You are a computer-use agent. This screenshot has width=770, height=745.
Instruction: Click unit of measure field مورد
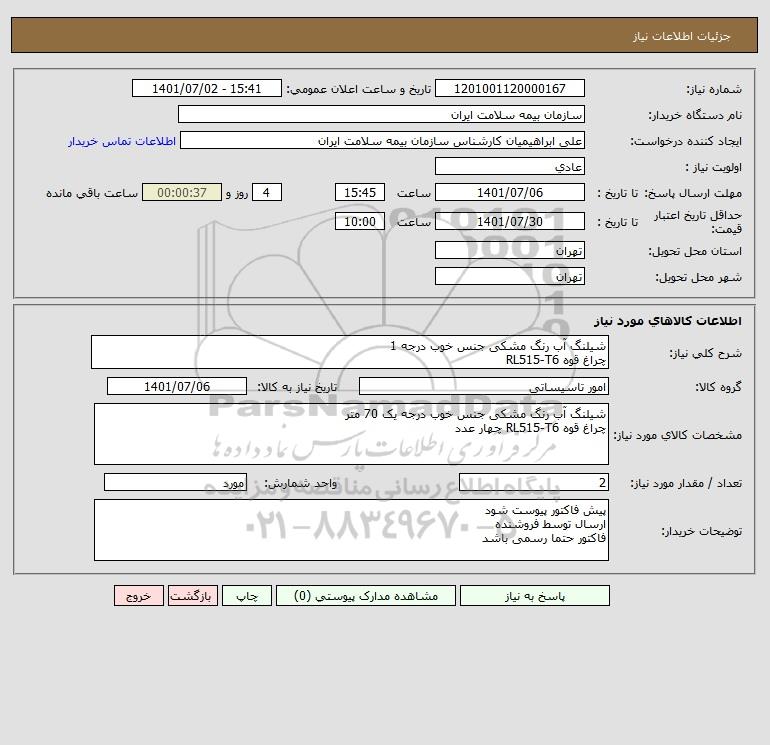(175, 483)
